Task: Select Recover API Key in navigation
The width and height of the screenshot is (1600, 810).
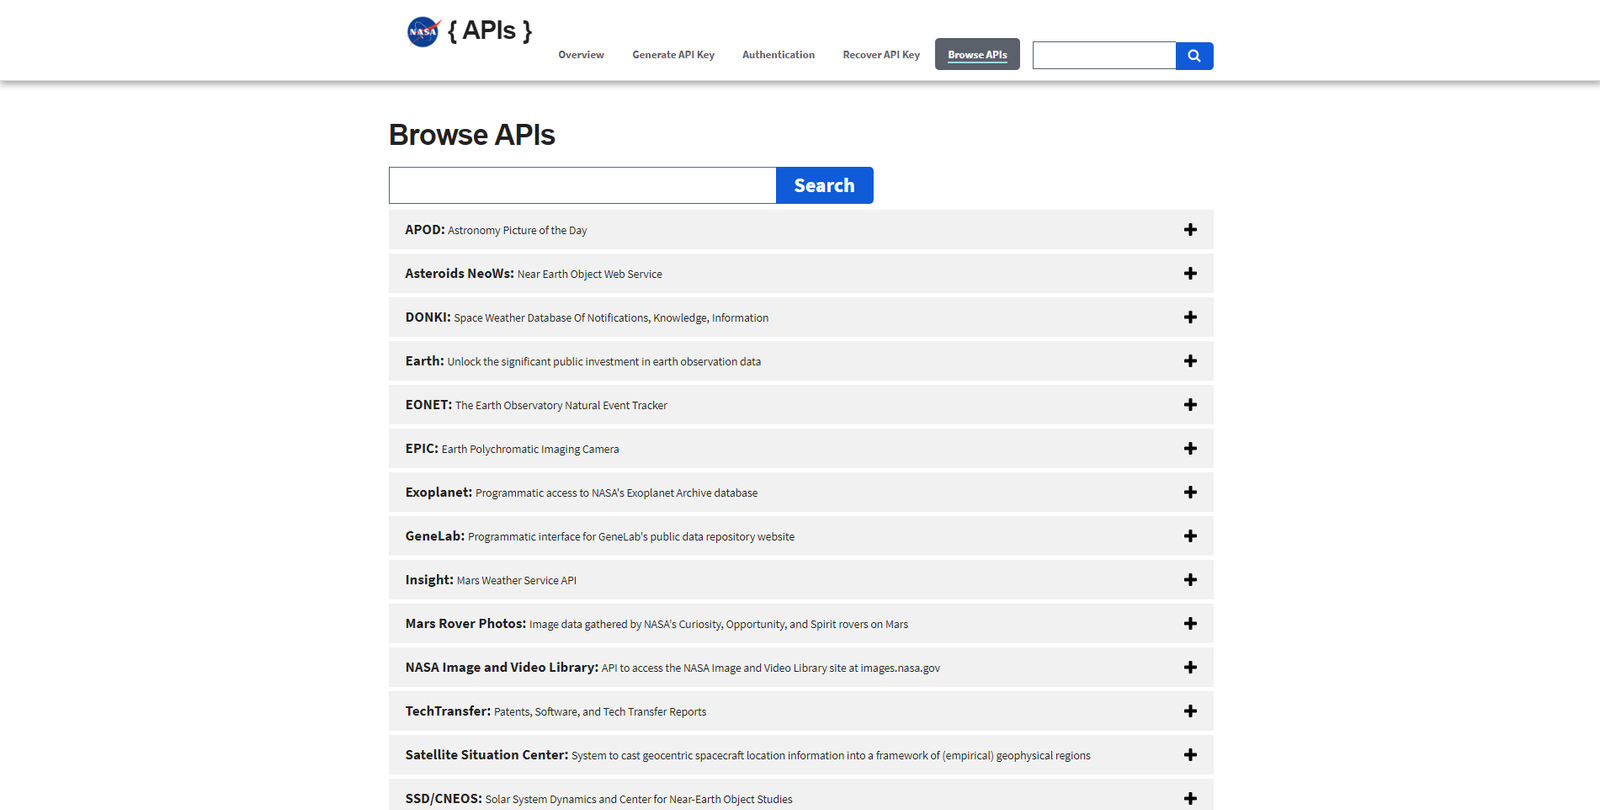Action: 881,55
